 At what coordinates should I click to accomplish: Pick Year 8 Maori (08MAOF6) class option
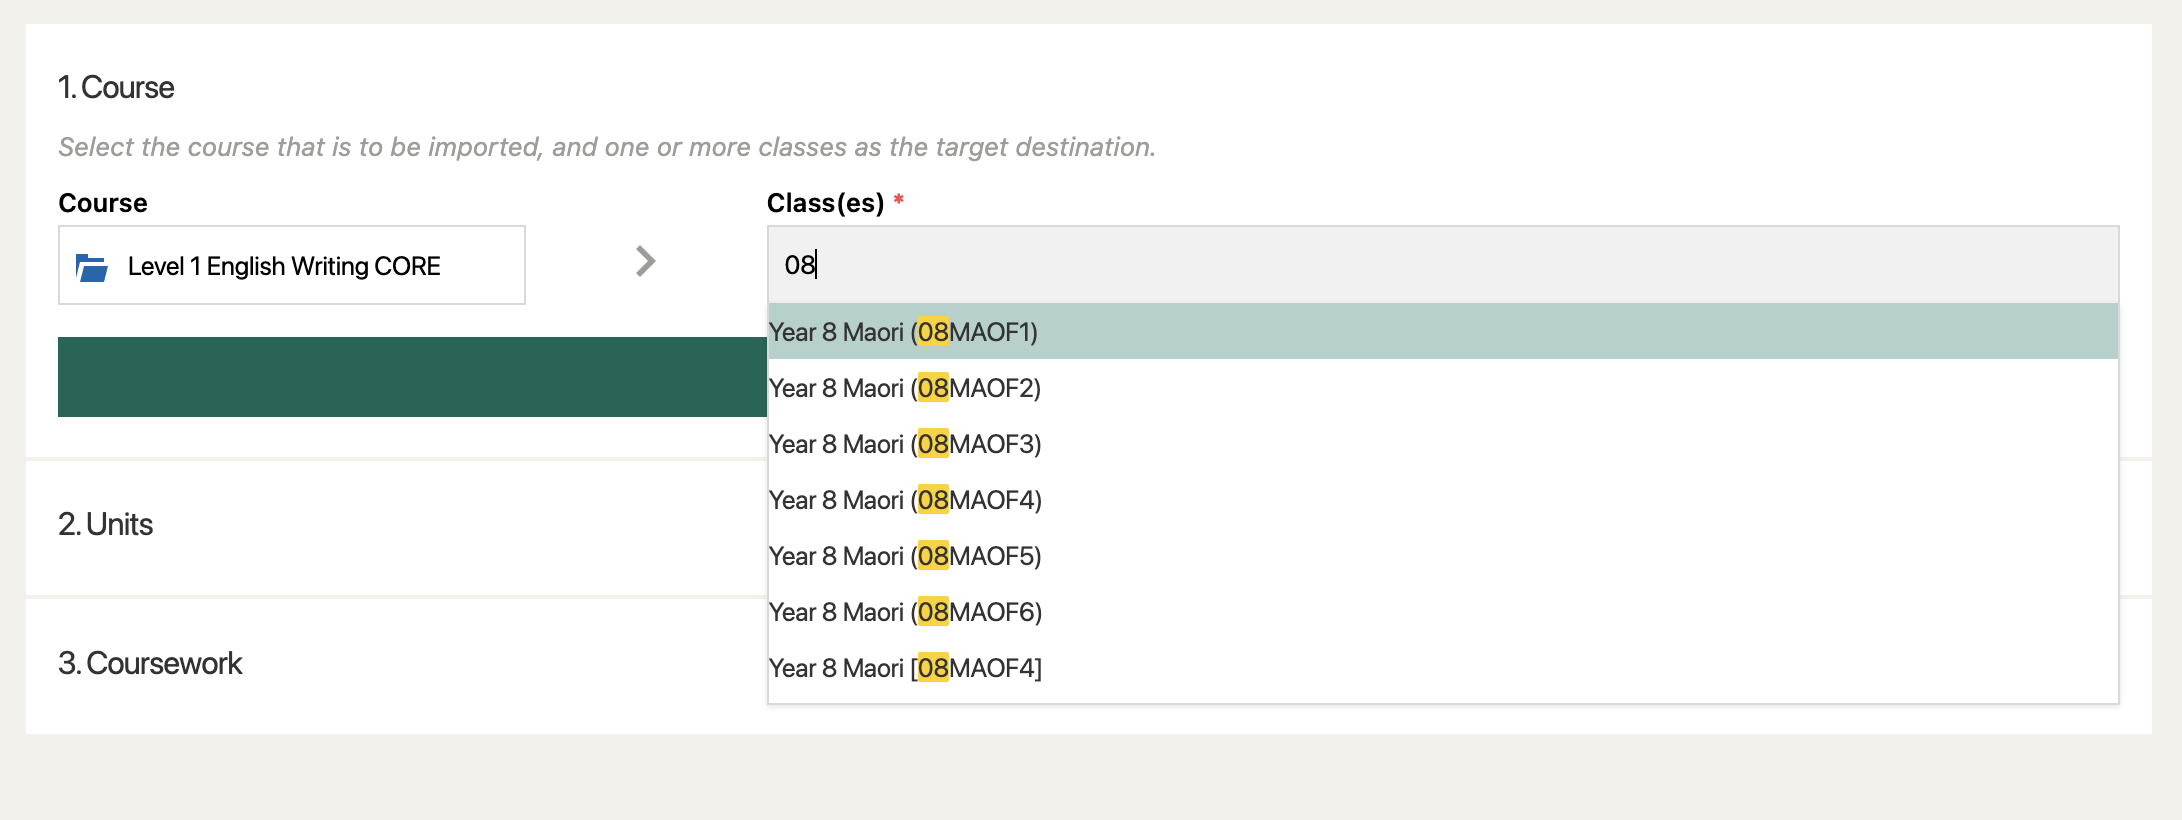tap(1442, 612)
